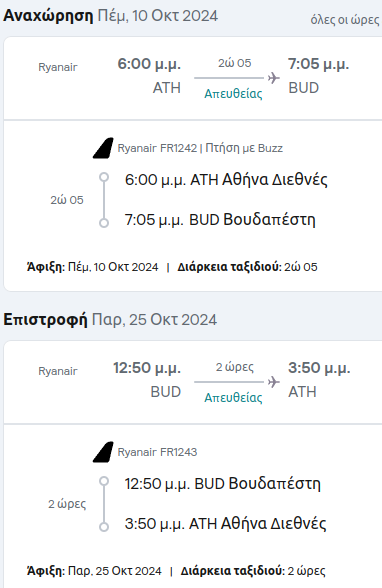Click the return arrival time 3:50 μ.μ. in the summary
This screenshot has width=382, height=588.
(x=319, y=368)
